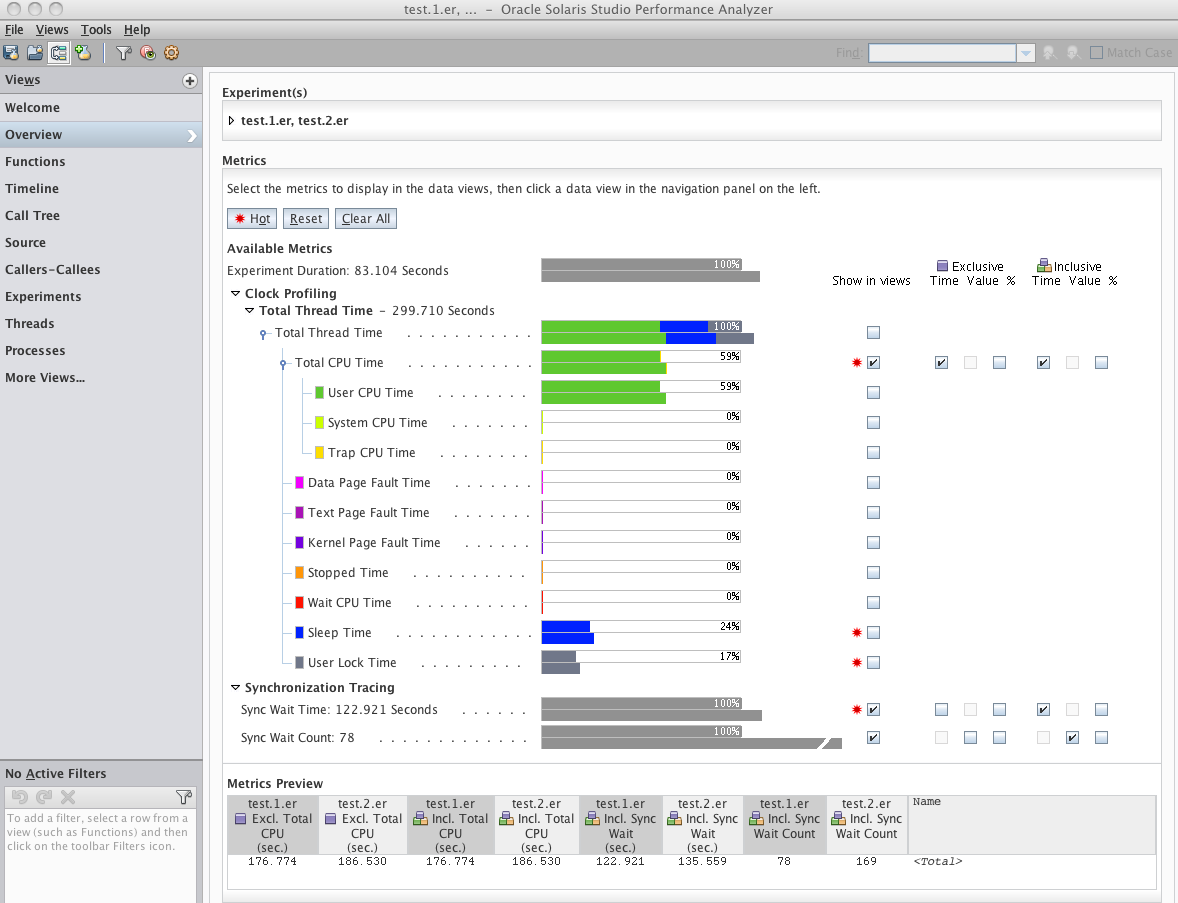This screenshot has height=903, width=1178.
Task: Click the Inclusive column header icon
Action: 1044,265
